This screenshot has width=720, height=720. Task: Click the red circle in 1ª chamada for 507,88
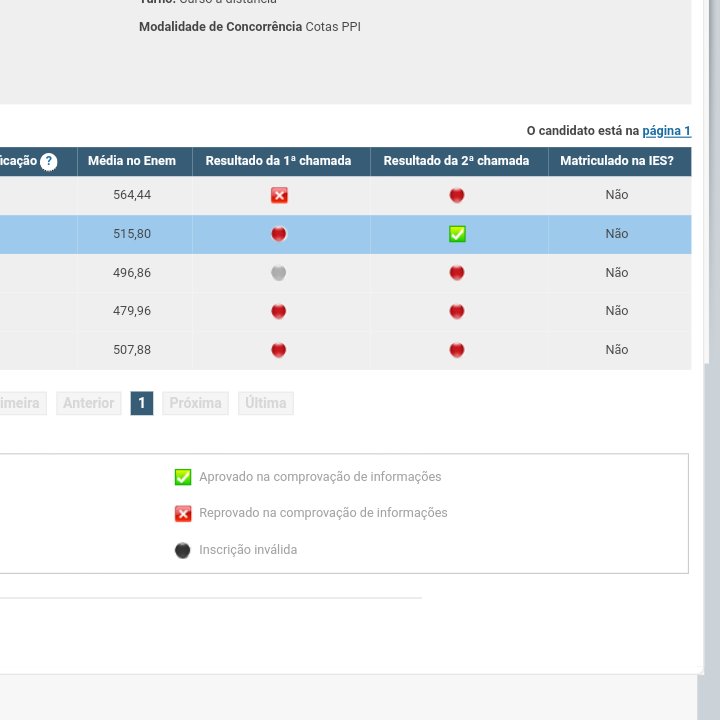tap(279, 350)
